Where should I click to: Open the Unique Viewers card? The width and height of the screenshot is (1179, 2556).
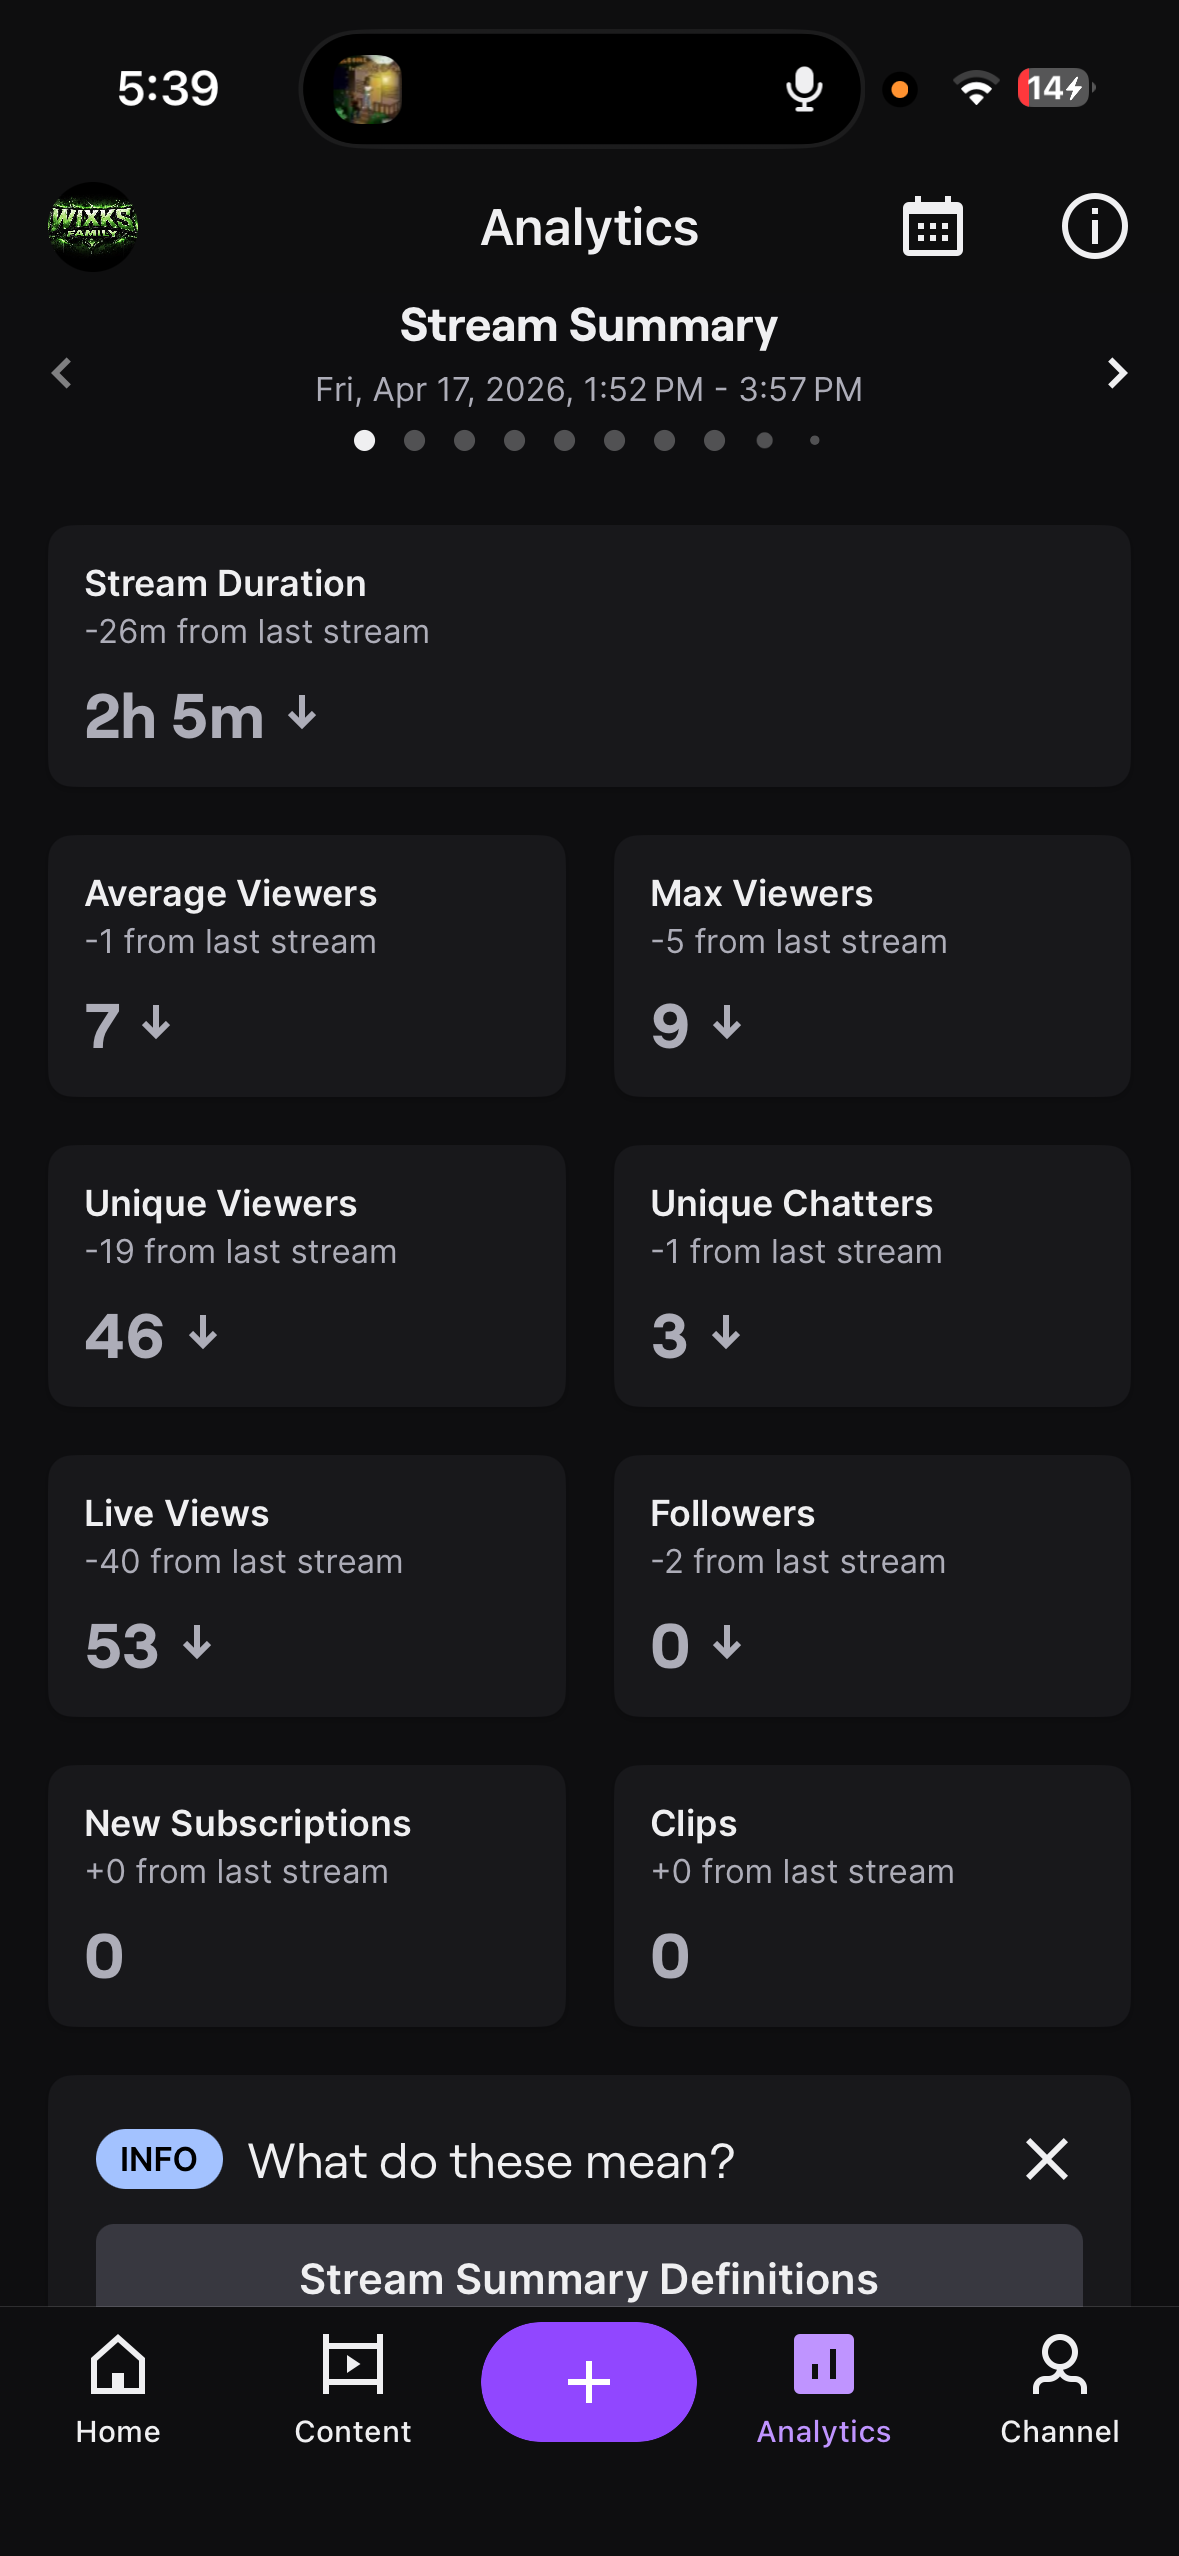click(x=307, y=1276)
